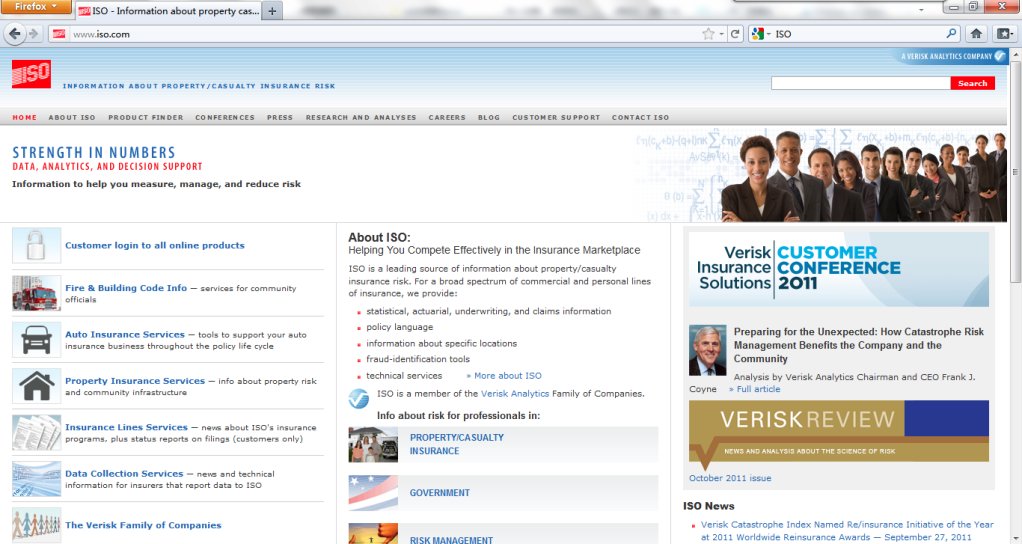Go back to the previous page

(14, 34)
